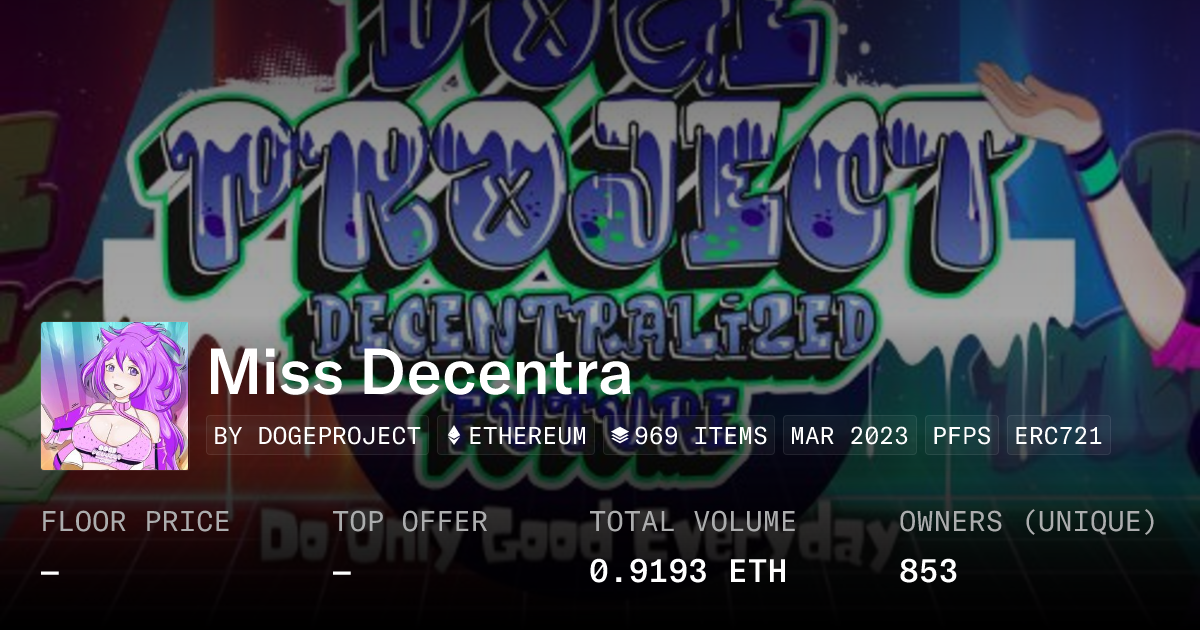
Task: Select the FLOOR PRICE stat label
Action: pyautogui.click(x=135, y=522)
